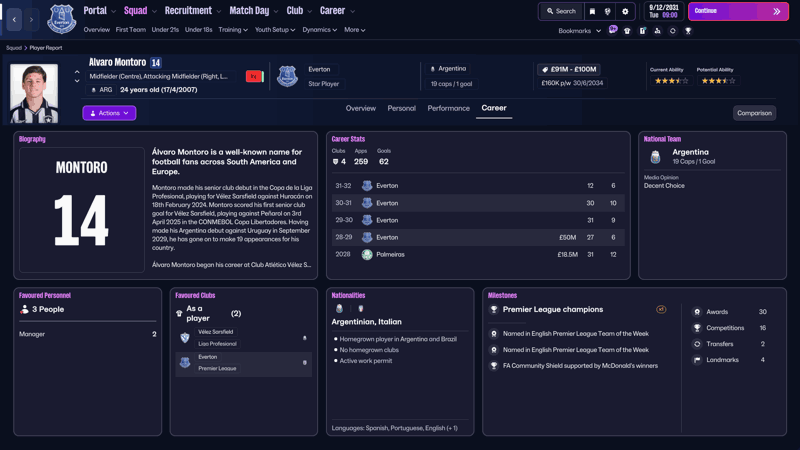The width and height of the screenshot is (800, 450).
Task: Click the circular refresh bookmark icon
Action: (672, 31)
